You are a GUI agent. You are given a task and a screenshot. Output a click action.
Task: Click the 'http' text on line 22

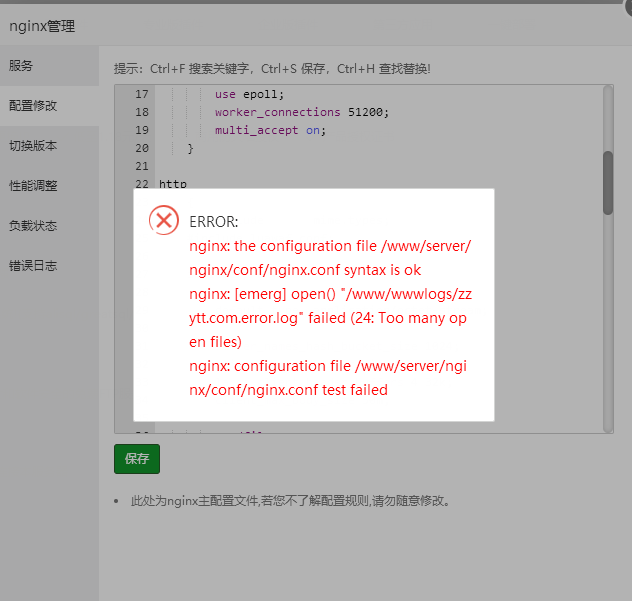[x=173, y=184]
